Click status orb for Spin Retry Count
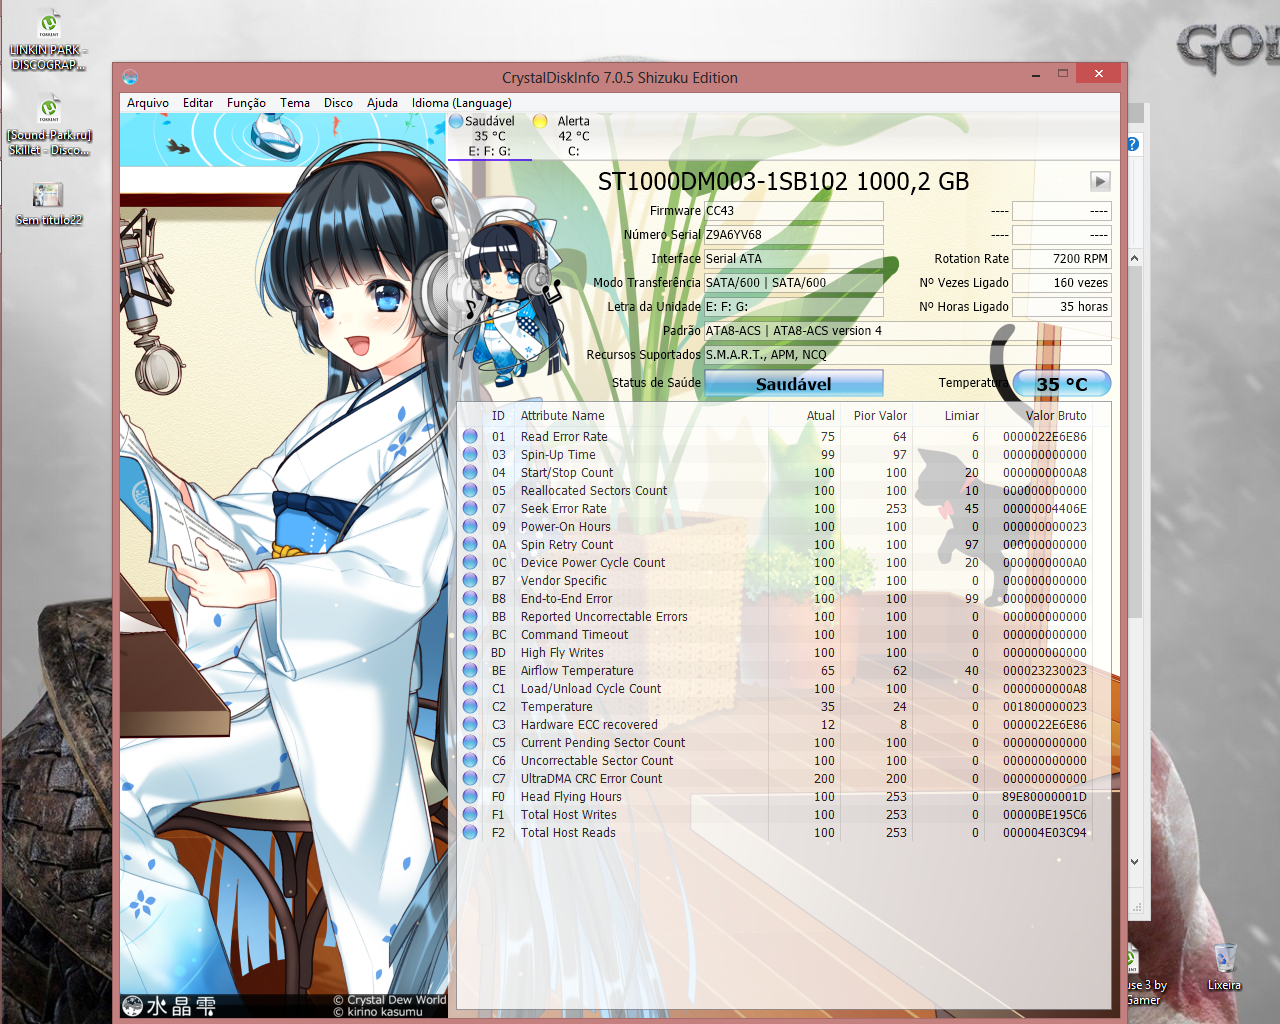Screen dimensions: 1280x1024 (470, 545)
